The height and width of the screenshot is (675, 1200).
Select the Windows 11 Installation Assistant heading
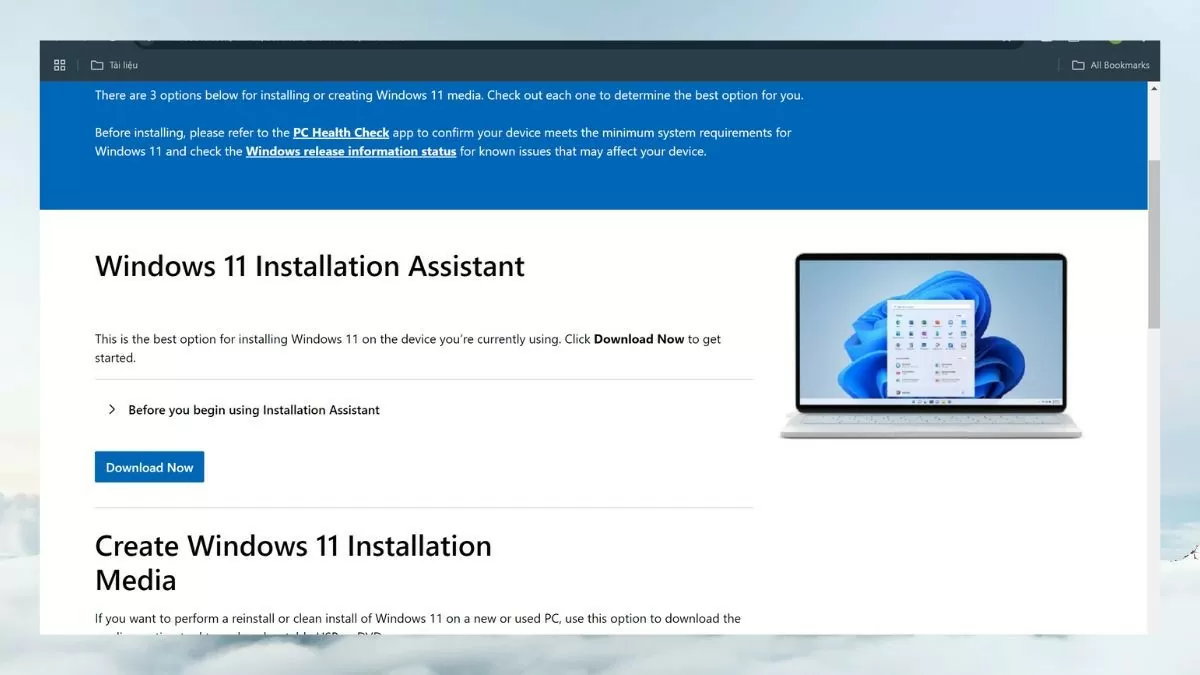click(309, 266)
